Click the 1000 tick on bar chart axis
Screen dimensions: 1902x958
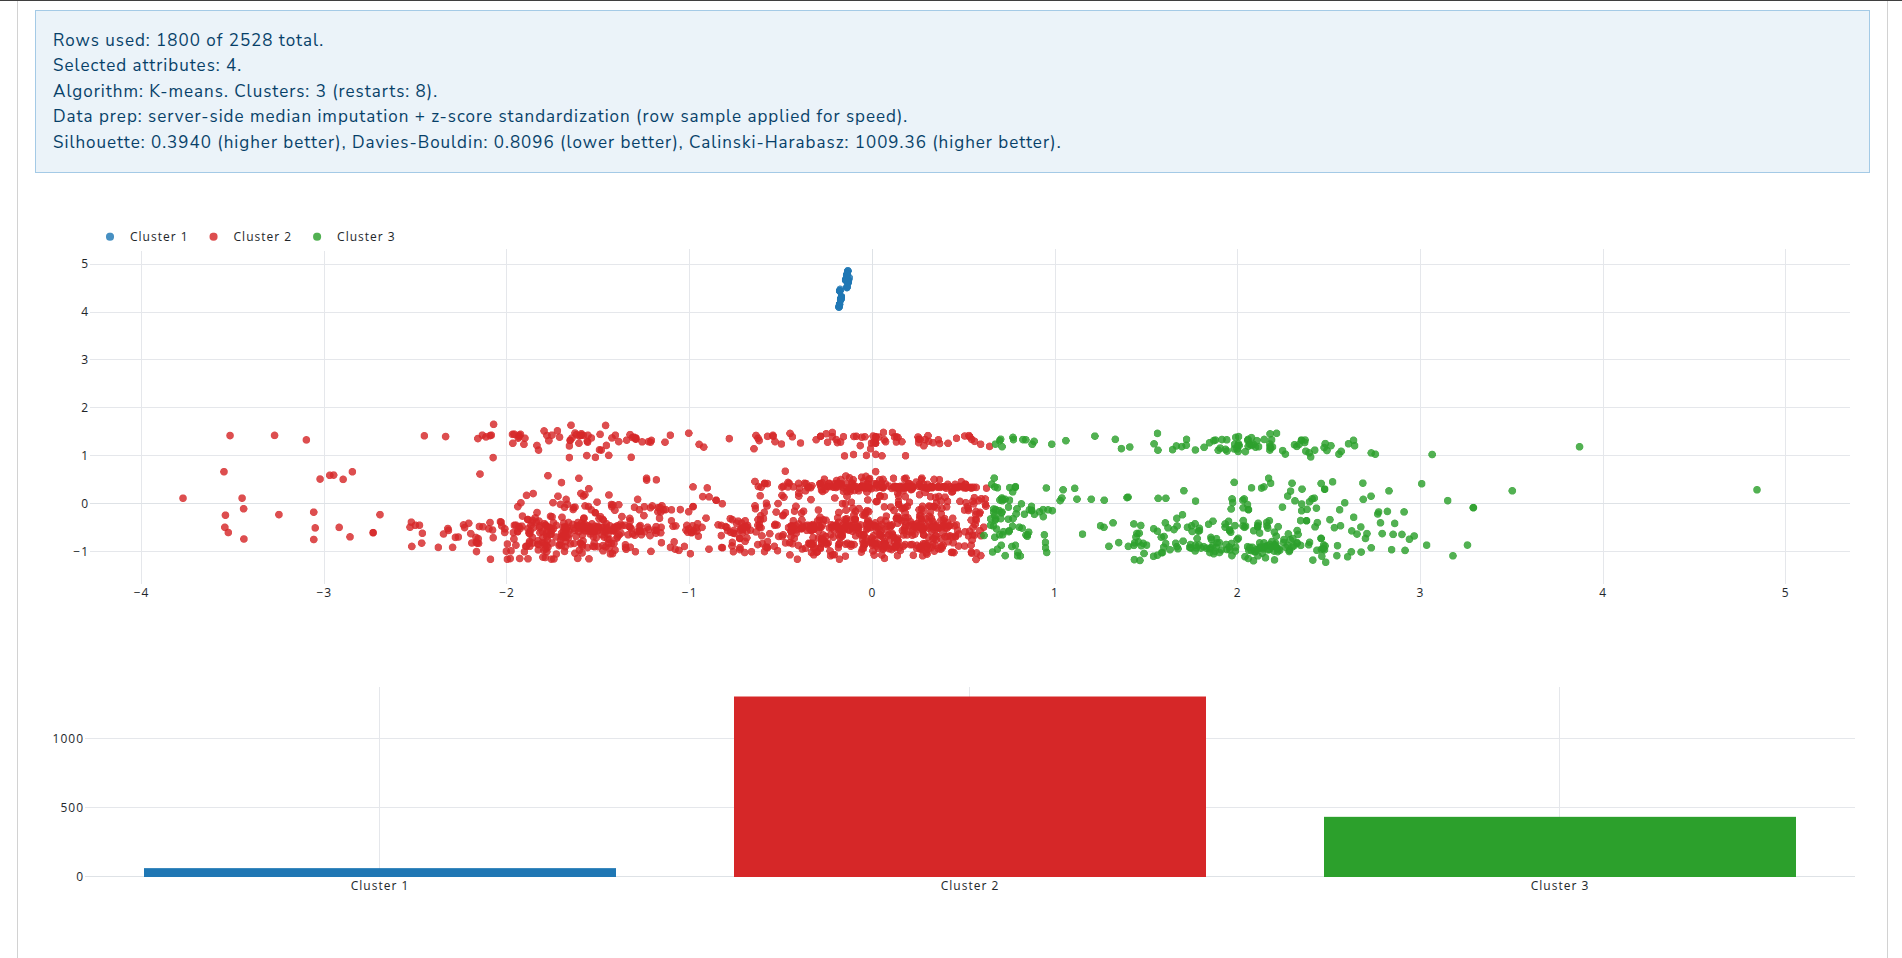click(x=68, y=739)
